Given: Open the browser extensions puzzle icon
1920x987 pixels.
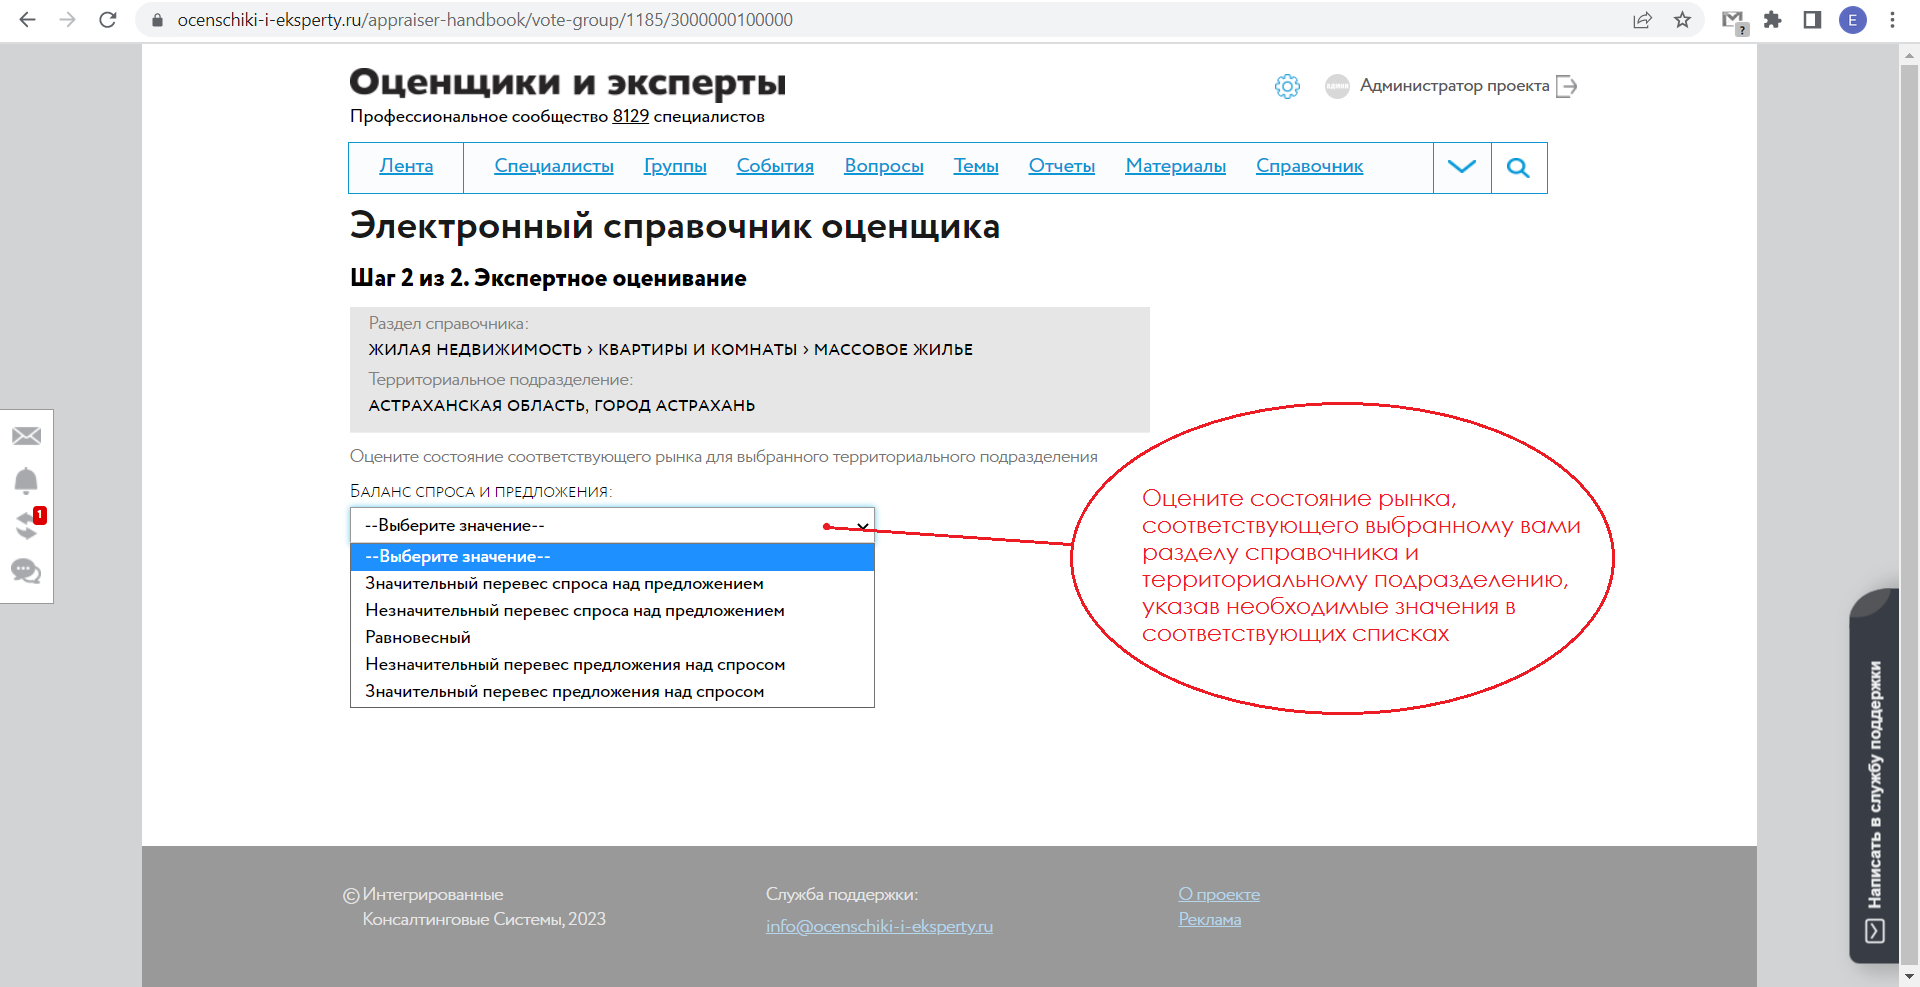Looking at the screenshot, I should pos(1772,20).
